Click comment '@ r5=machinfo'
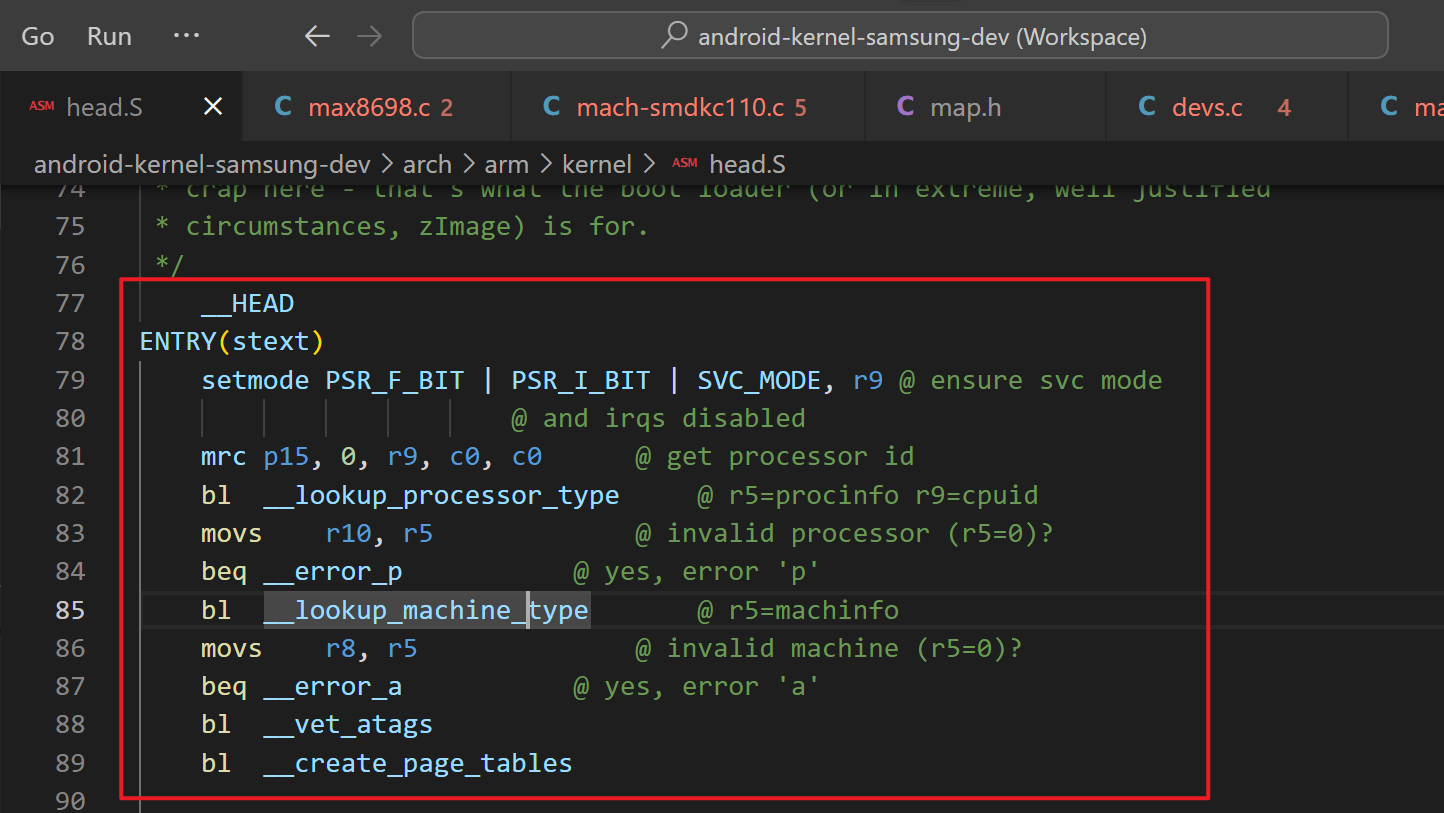Image resolution: width=1444 pixels, height=813 pixels. coord(798,610)
